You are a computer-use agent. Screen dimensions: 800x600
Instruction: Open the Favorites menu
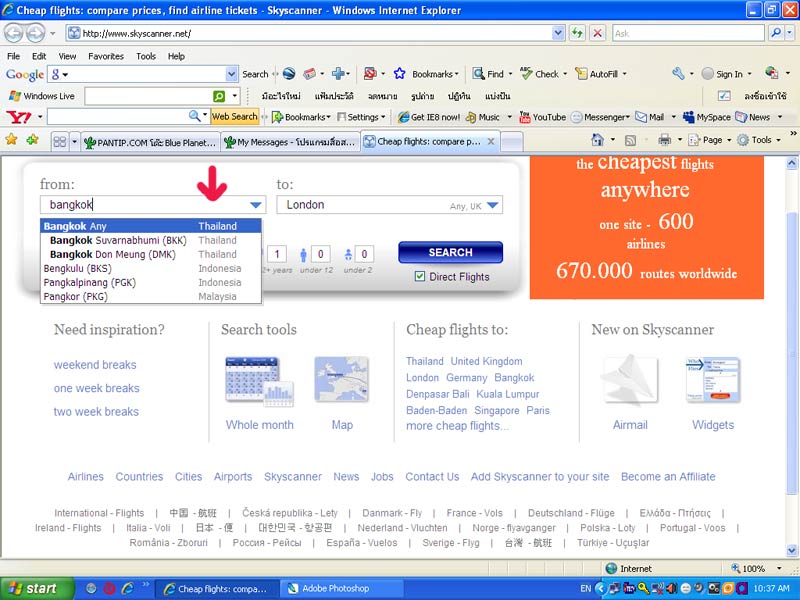tap(106, 56)
